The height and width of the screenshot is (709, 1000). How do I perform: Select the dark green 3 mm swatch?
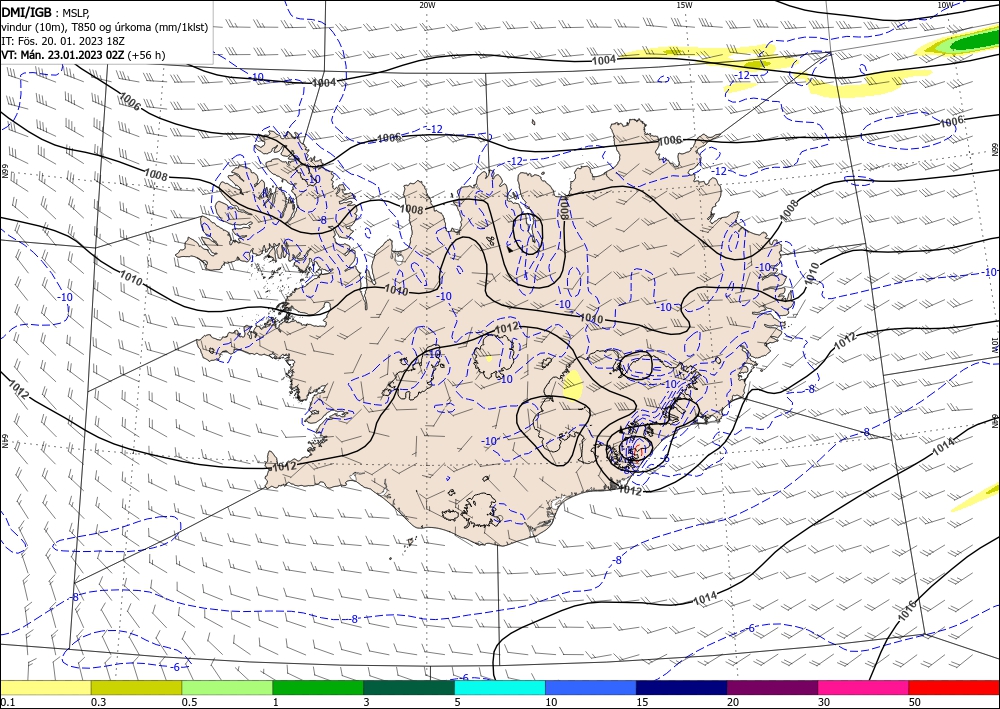click(x=409, y=687)
